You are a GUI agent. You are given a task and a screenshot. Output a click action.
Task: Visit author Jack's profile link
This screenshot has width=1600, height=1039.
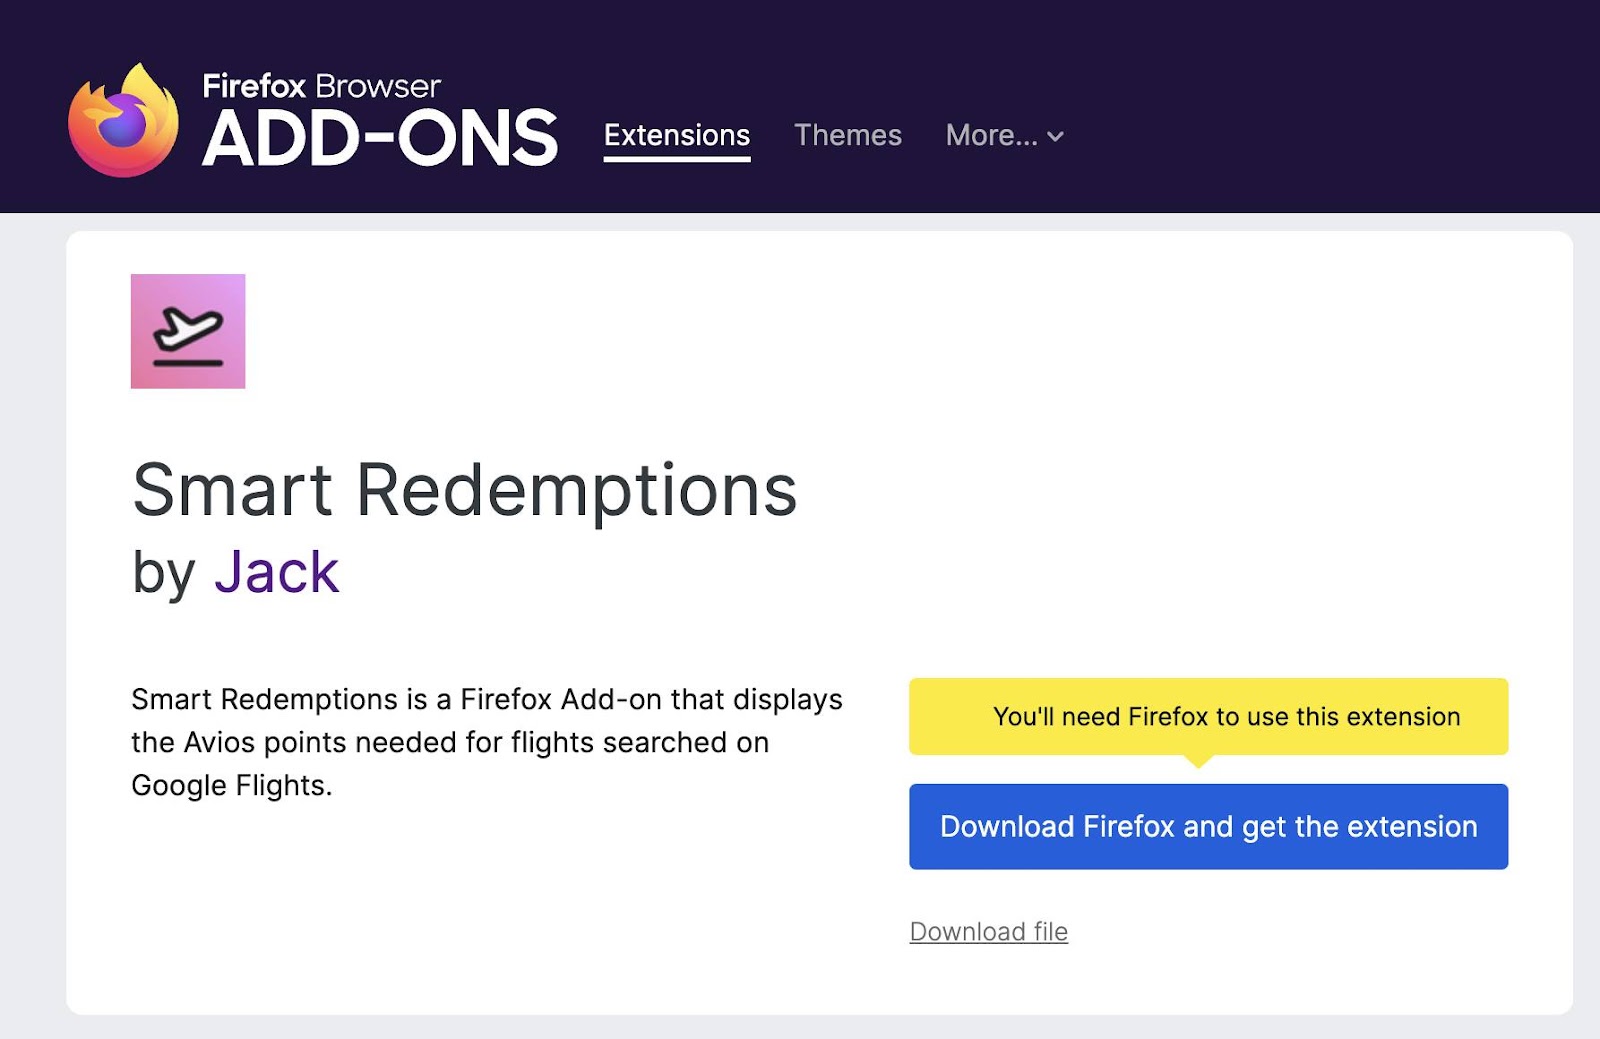click(x=277, y=573)
